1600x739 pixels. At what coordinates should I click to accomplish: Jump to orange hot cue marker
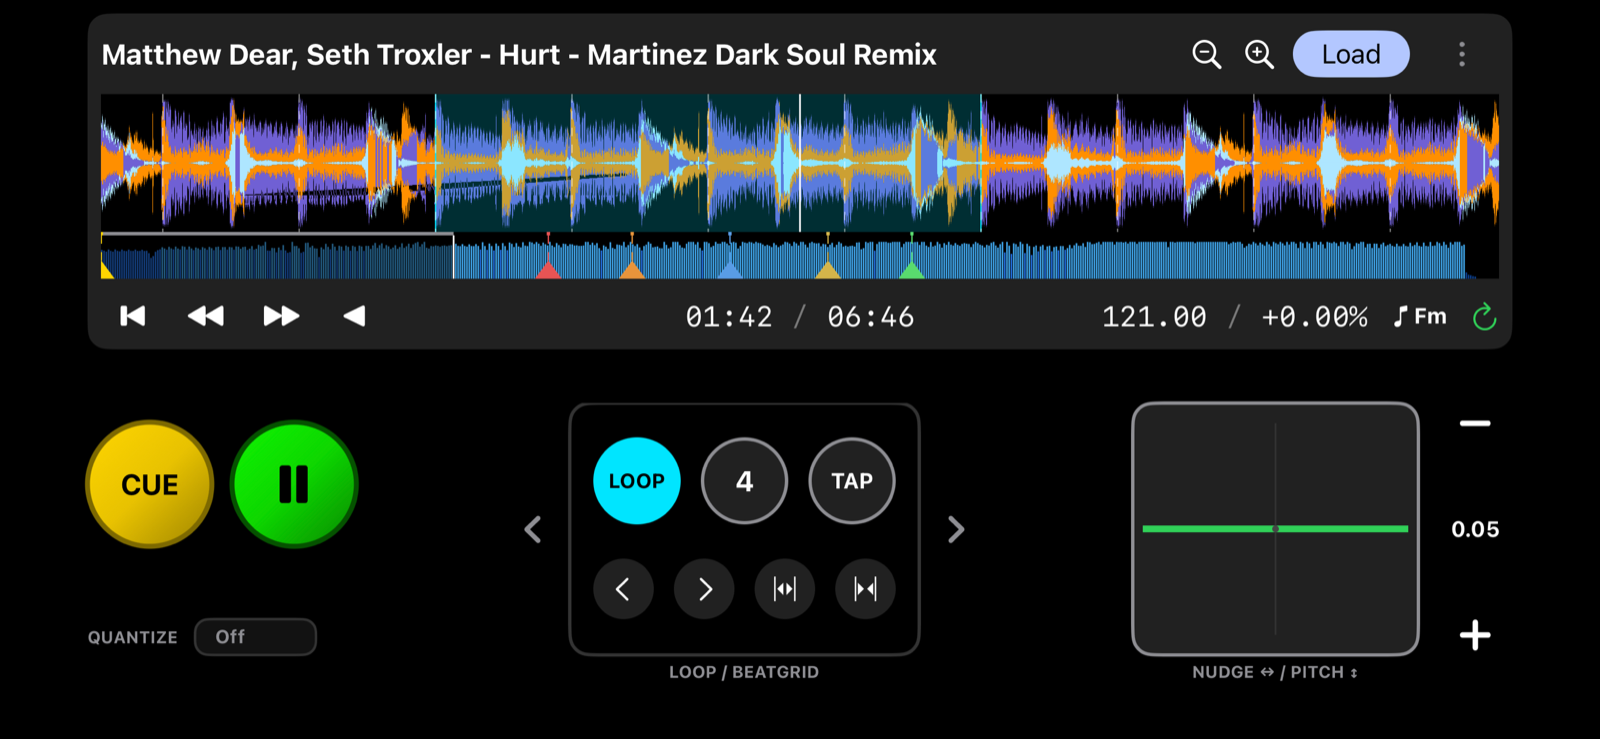(x=632, y=270)
